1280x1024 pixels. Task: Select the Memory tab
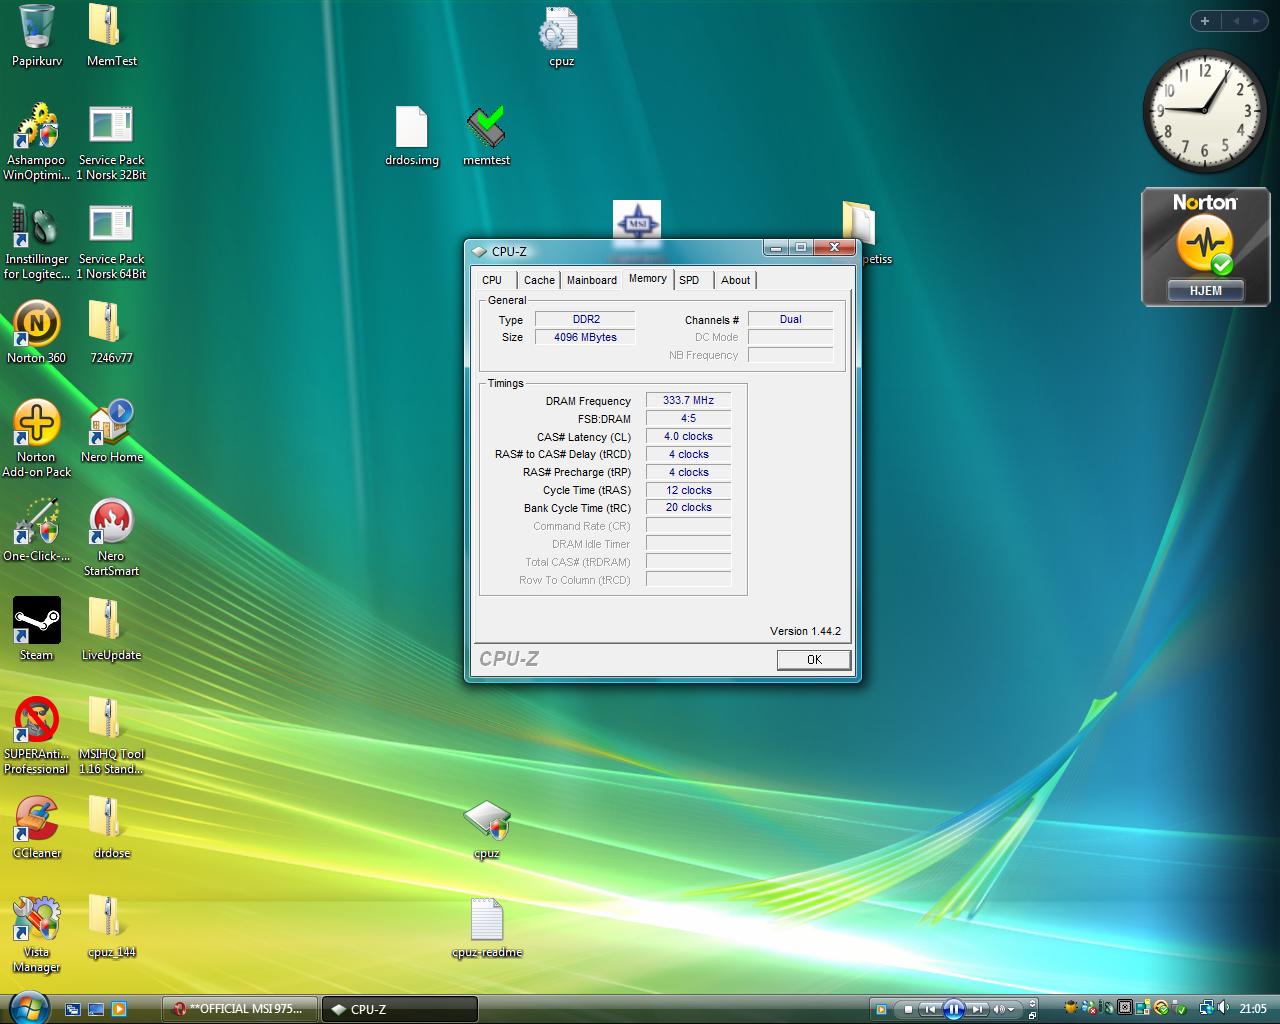[x=648, y=279]
